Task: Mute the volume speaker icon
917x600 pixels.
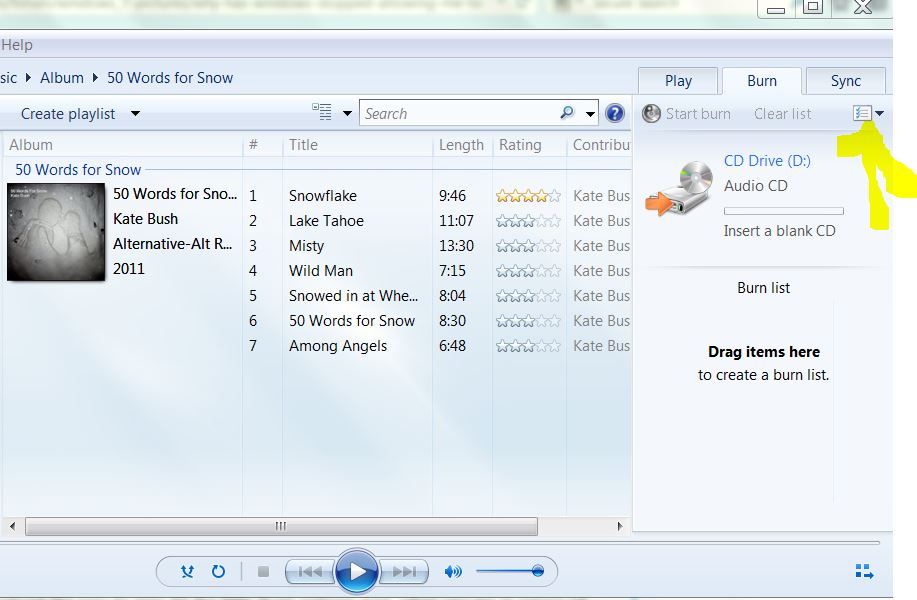Action: (x=453, y=571)
